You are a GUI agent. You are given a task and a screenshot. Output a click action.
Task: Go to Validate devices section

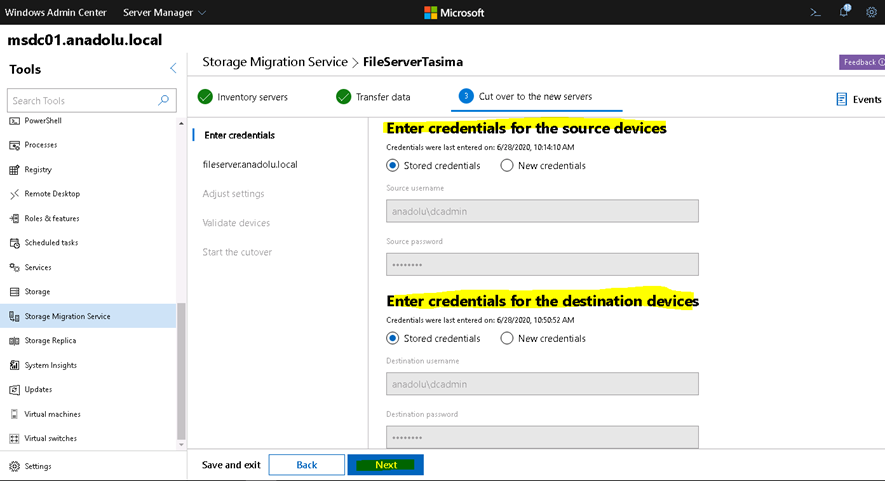(236, 223)
